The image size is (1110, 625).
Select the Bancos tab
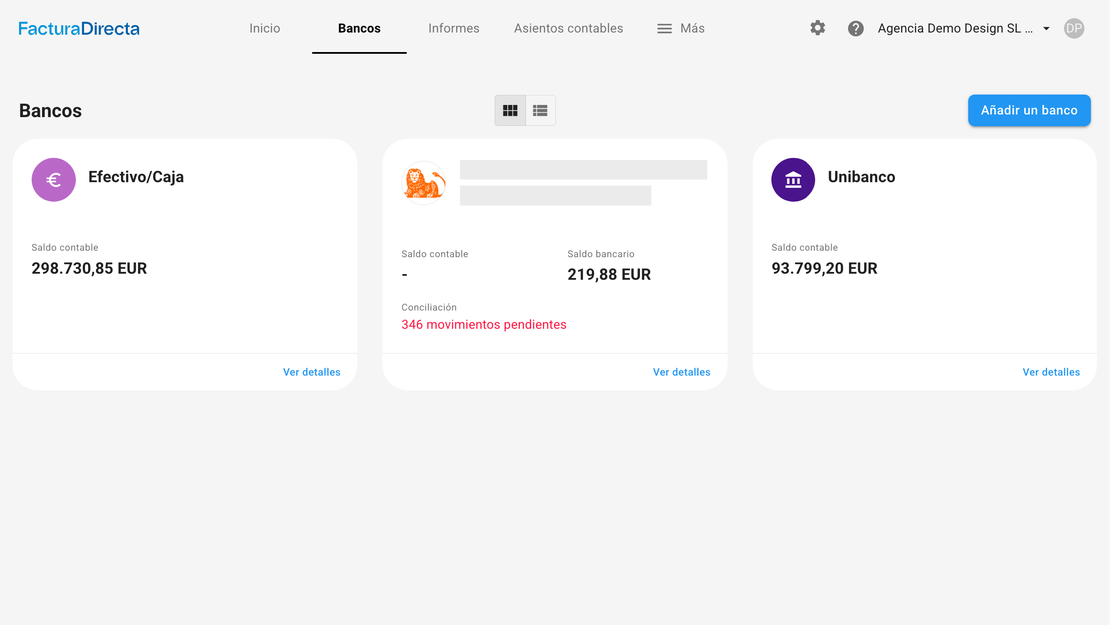pyautogui.click(x=359, y=28)
